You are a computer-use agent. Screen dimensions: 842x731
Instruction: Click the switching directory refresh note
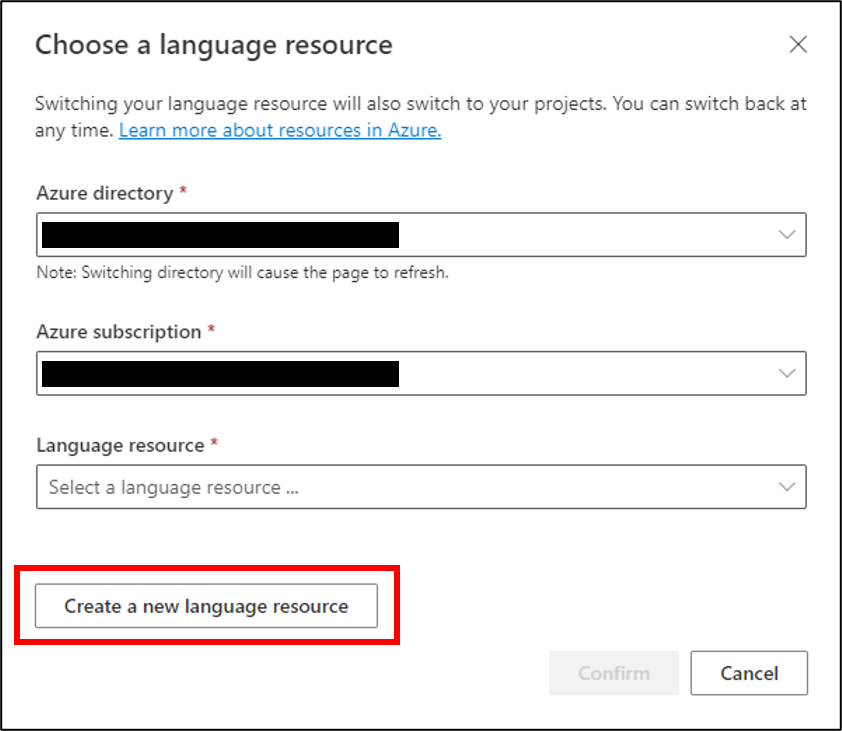(x=242, y=272)
